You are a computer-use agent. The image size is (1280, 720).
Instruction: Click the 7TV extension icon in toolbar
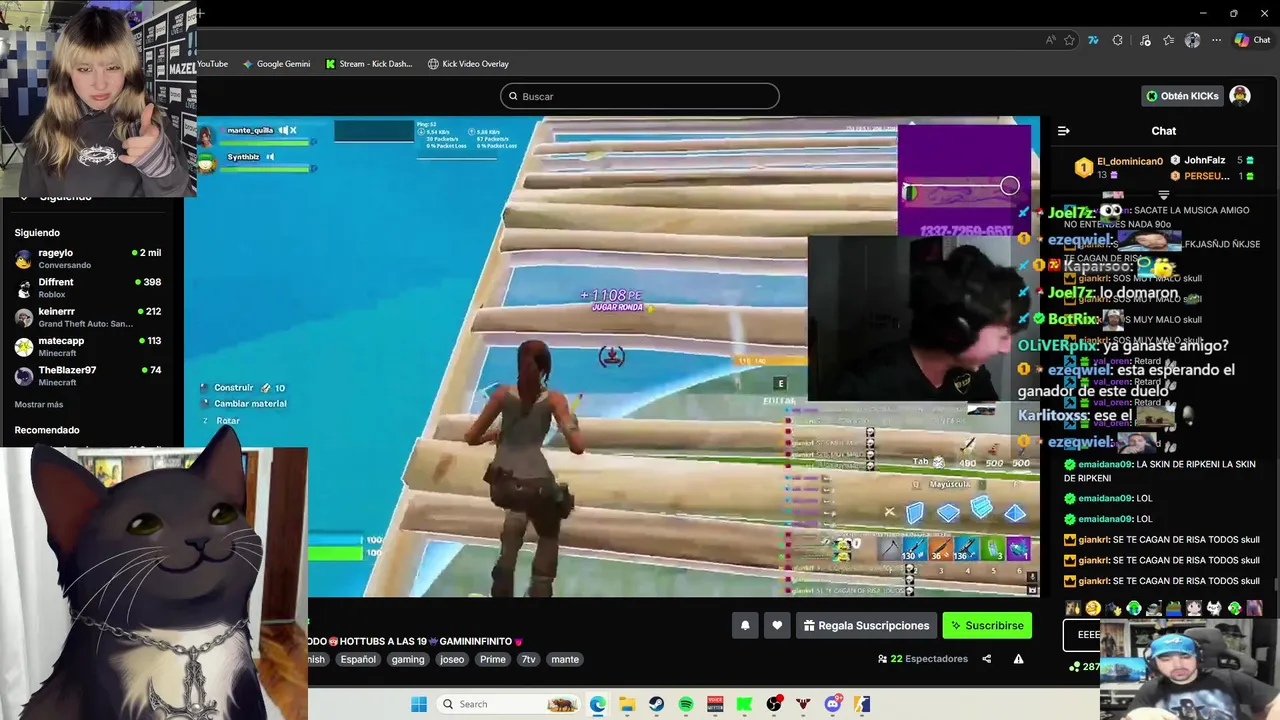[x=1093, y=40]
